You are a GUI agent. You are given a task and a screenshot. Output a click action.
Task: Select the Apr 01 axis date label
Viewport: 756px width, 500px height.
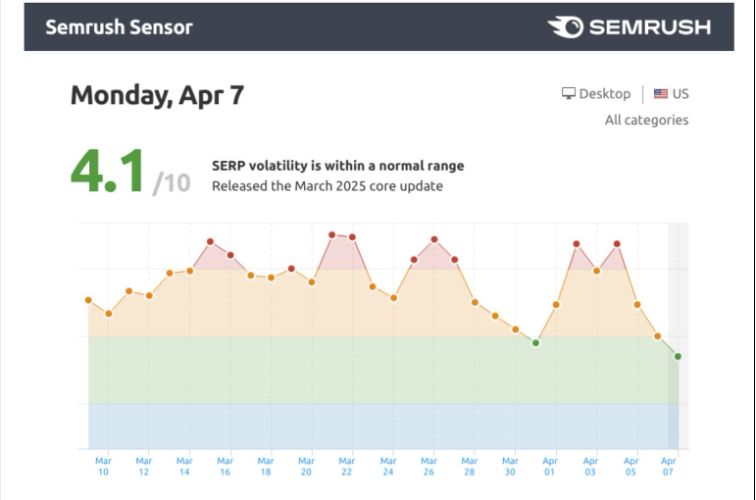(x=550, y=466)
